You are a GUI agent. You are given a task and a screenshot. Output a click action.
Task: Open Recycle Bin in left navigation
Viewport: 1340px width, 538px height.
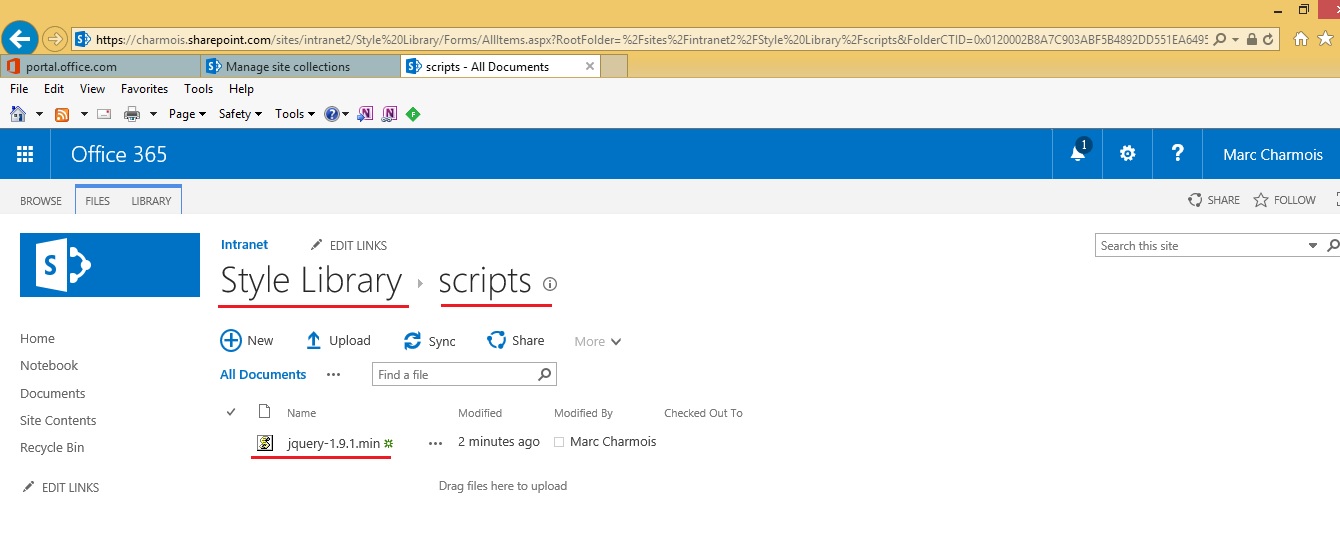pos(52,448)
